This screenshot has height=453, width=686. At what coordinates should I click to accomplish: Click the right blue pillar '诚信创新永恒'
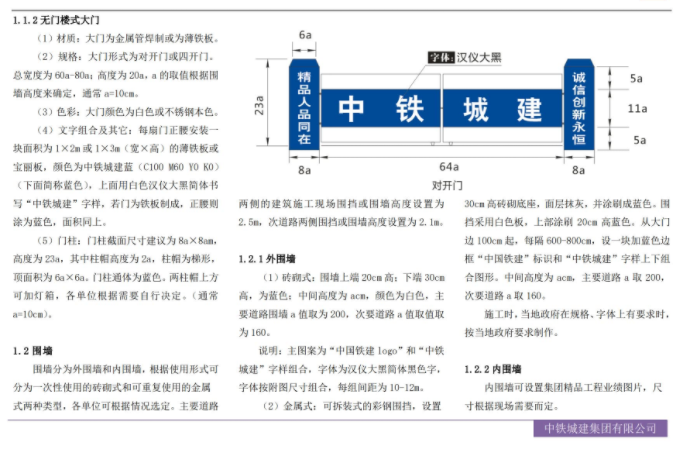click(x=579, y=105)
